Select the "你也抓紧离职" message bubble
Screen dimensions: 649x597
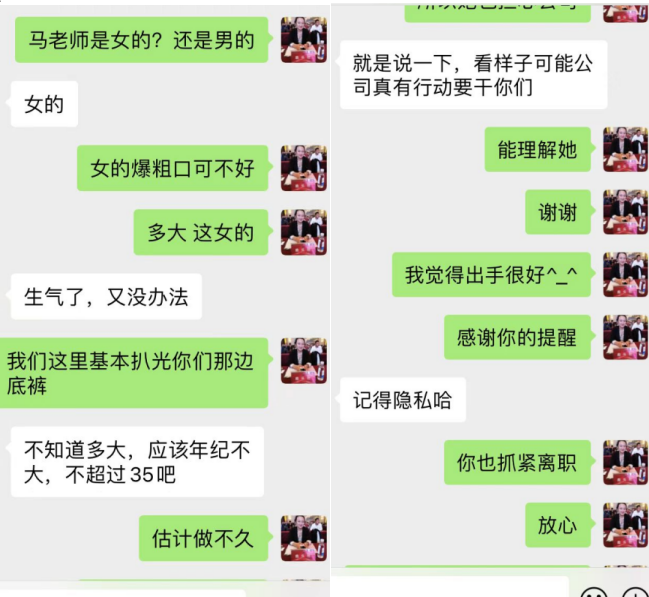(x=517, y=462)
